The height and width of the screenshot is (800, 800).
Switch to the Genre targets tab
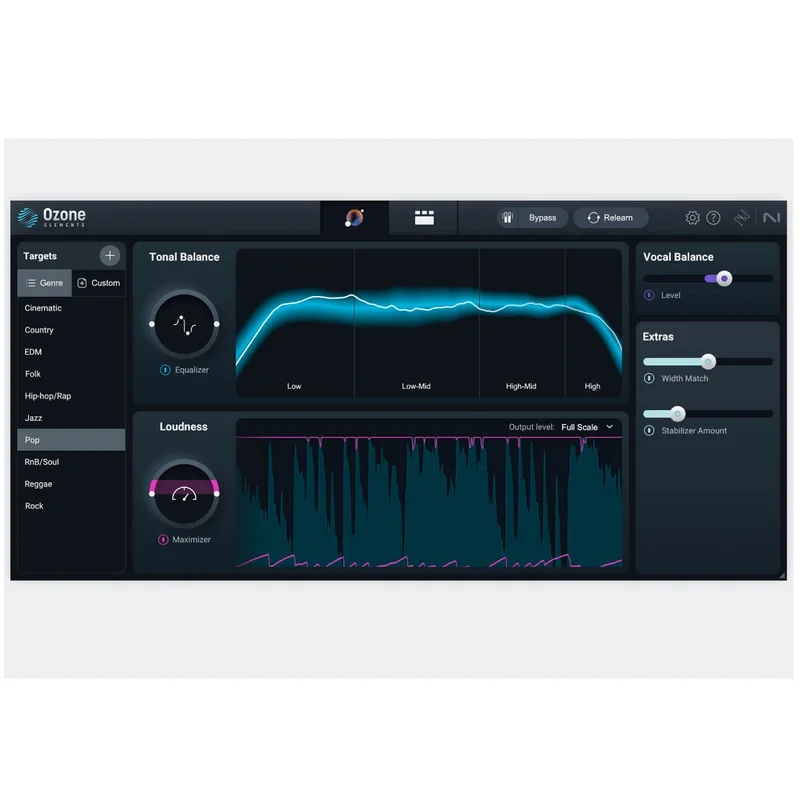click(x=44, y=283)
